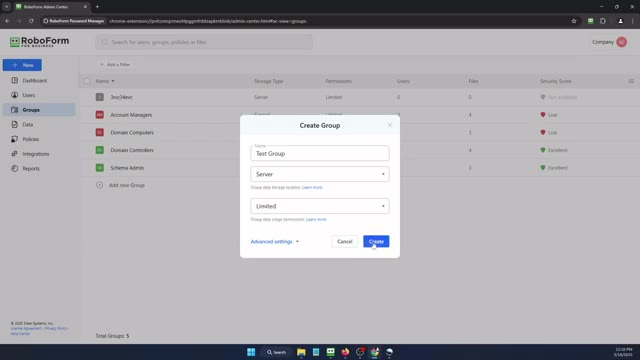Image resolution: width=640 pixels, height=360 pixels.
Task: Click the Users icon in sidebar
Action: [x=15, y=95]
